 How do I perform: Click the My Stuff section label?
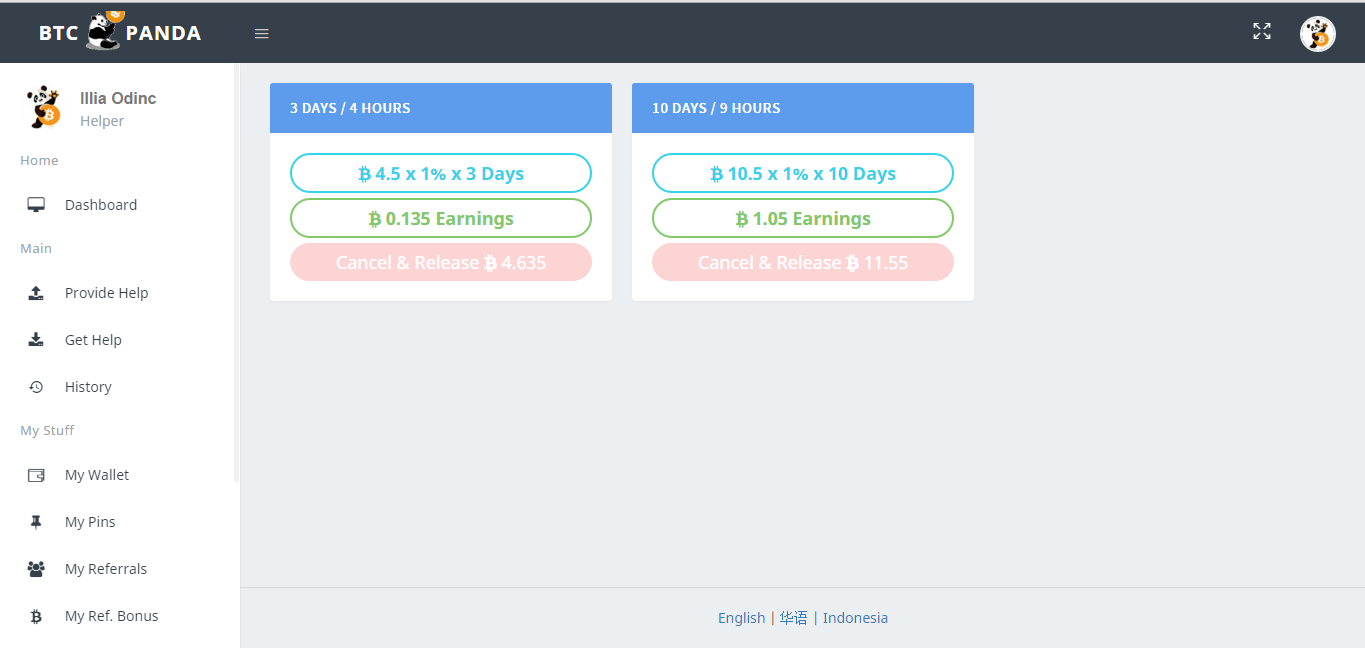click(x=47, y=431)
